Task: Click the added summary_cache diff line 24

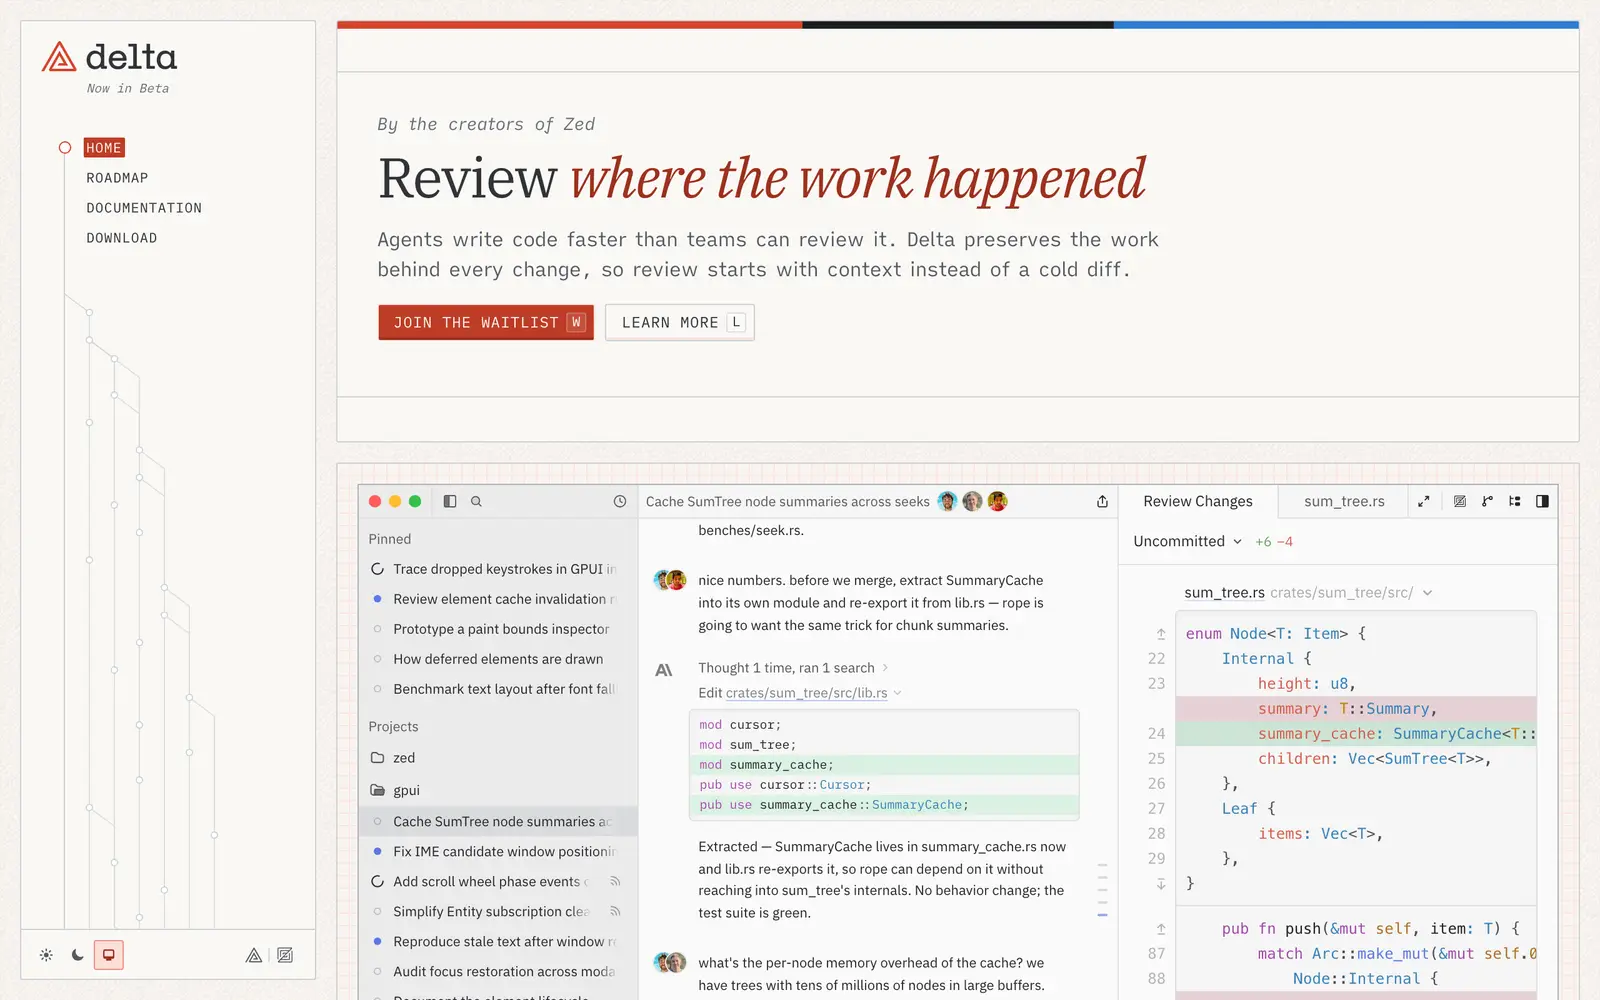Action: click(x=1356, y=734)
